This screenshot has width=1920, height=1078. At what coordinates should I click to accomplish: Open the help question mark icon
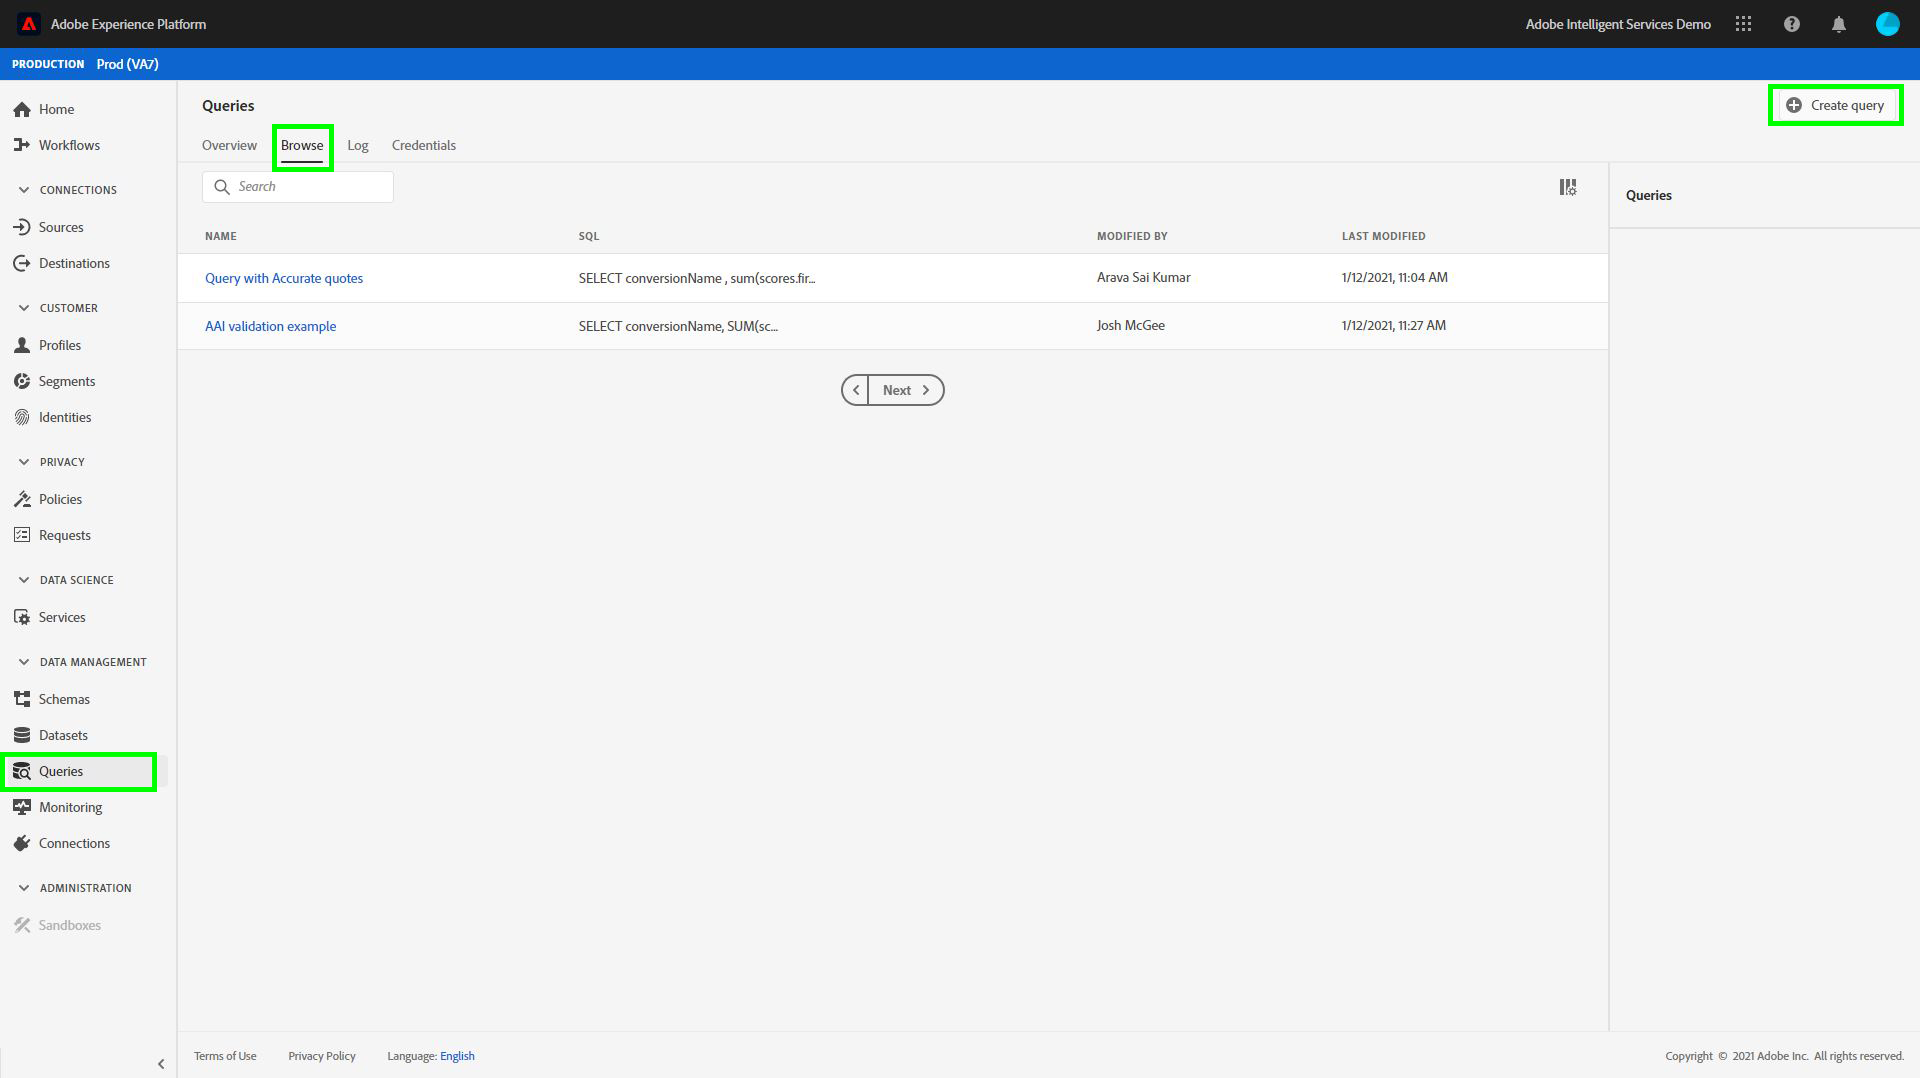(1791, 24)
